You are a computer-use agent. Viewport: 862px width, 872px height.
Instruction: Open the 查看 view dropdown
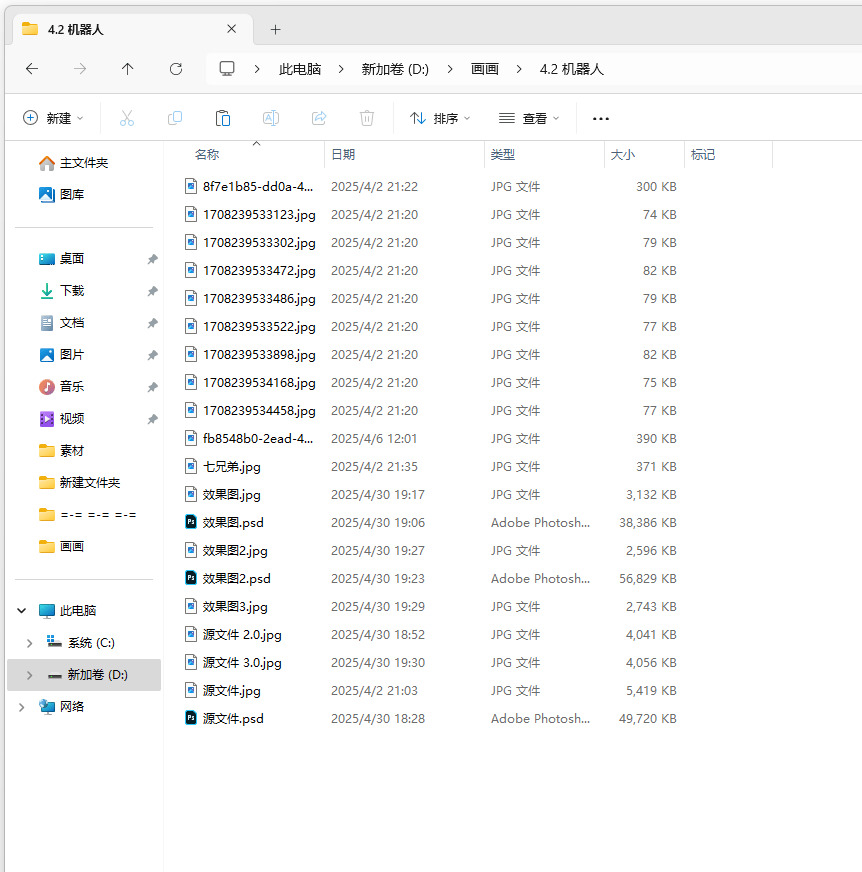point(529,118)
